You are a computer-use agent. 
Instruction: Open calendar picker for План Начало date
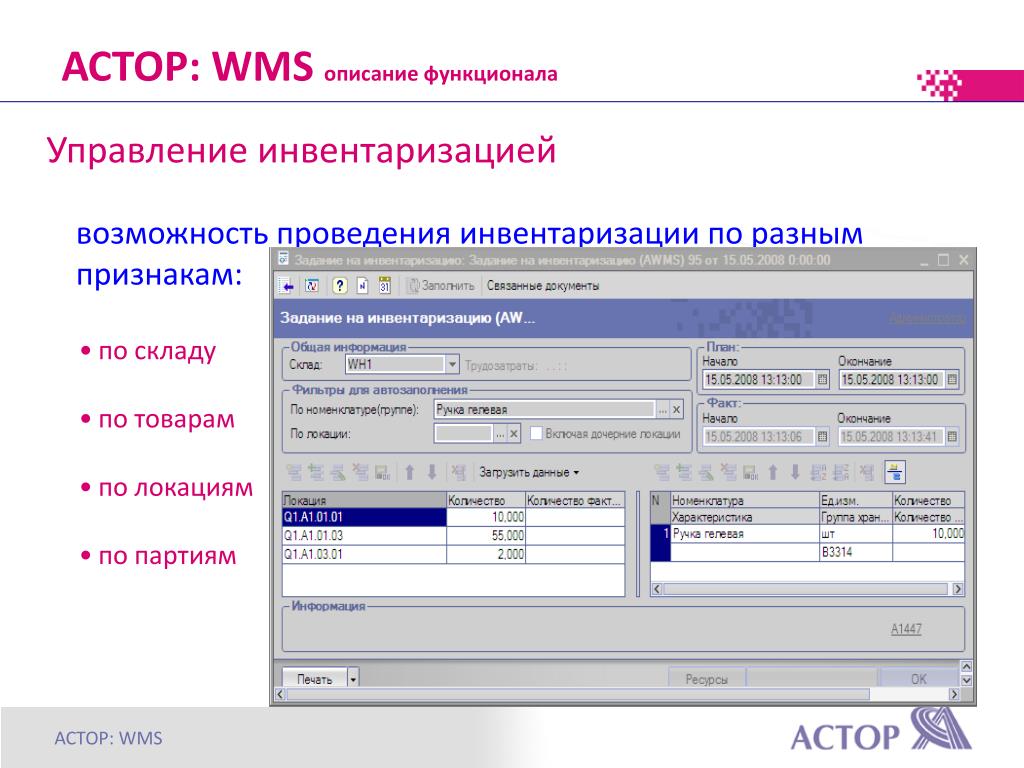pos(822,379)
